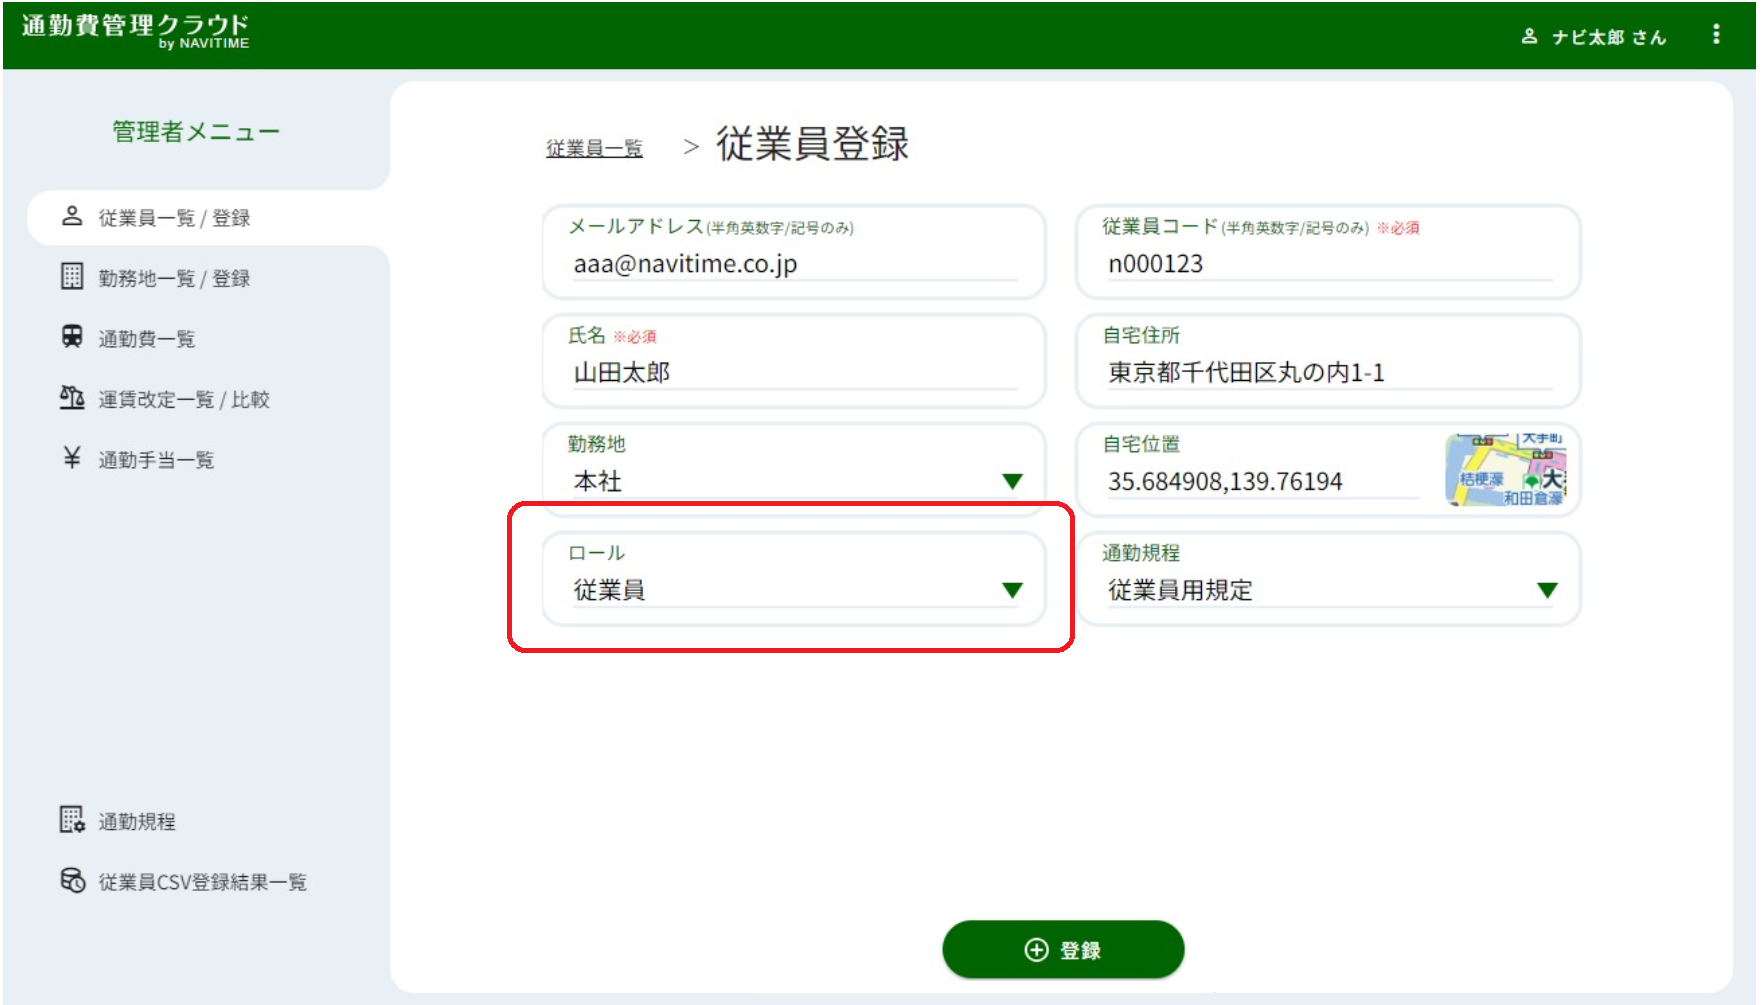The height and width of the screenshot is (1005, 1761).
Task: Click the plus circle icon on 登録 button
Action: click(1037, 950)
